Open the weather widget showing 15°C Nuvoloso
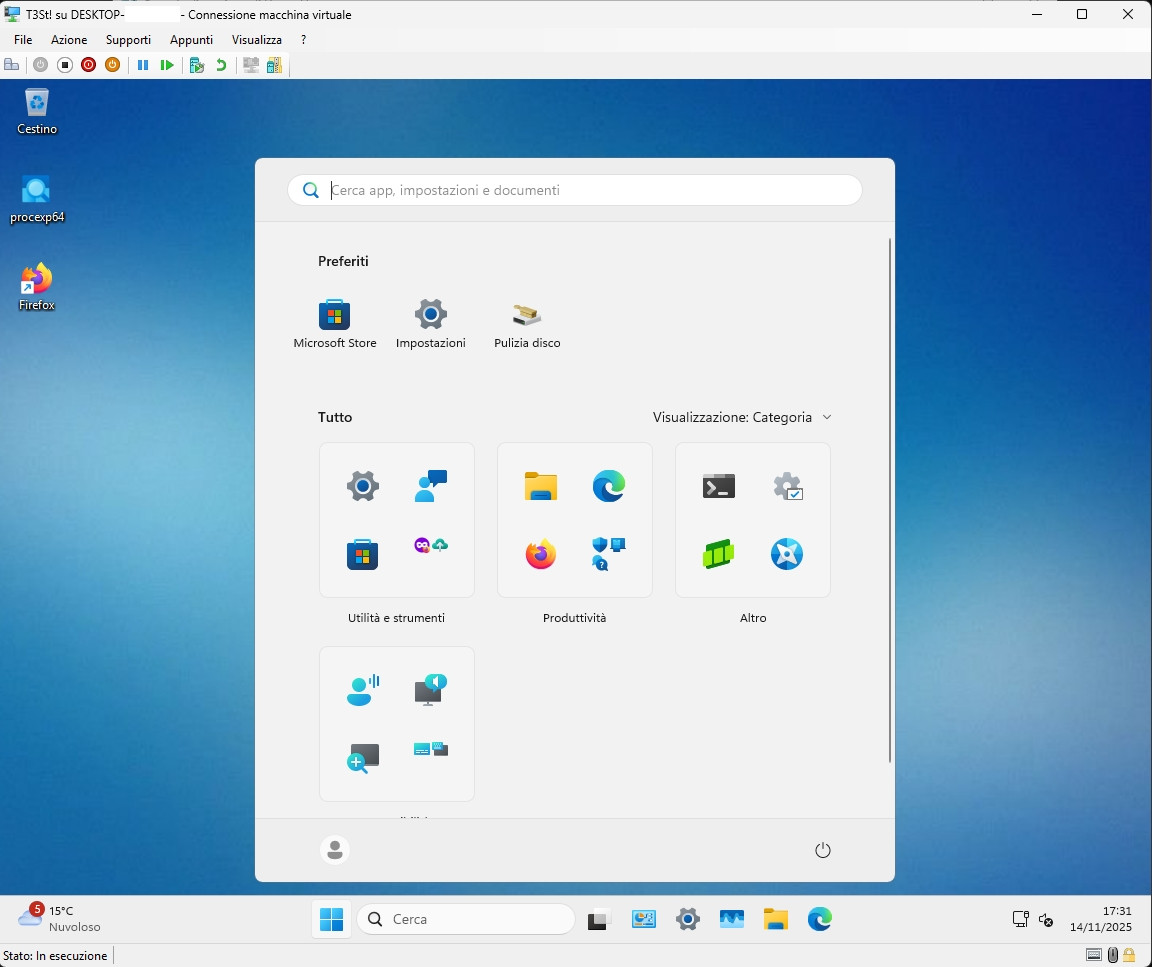Screen dimensions: 1152x967 60,919
